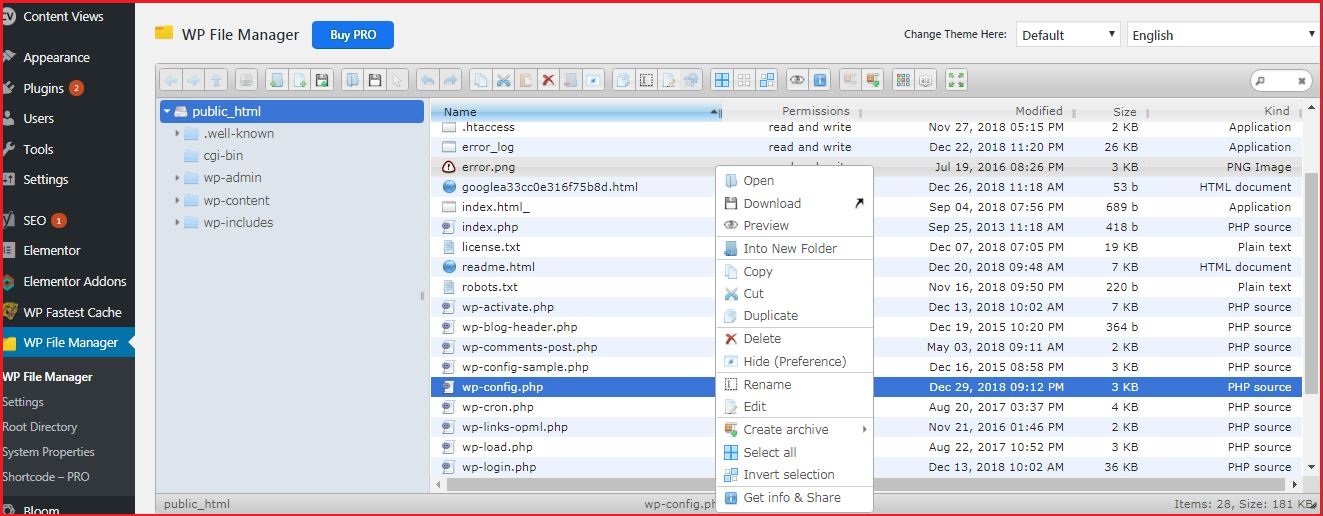1324x516 pixels.
Task: Expand the Create archive submenu arrow
Action: [864, 430]
